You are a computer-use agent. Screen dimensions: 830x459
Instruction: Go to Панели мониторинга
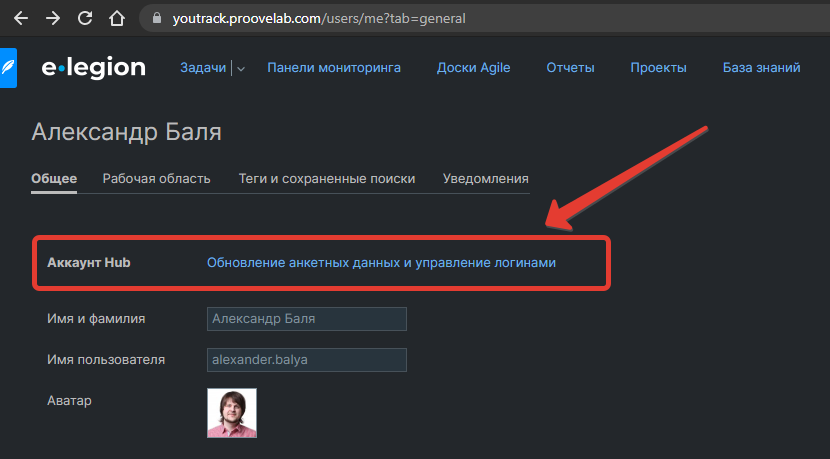(x=334, y=68)
